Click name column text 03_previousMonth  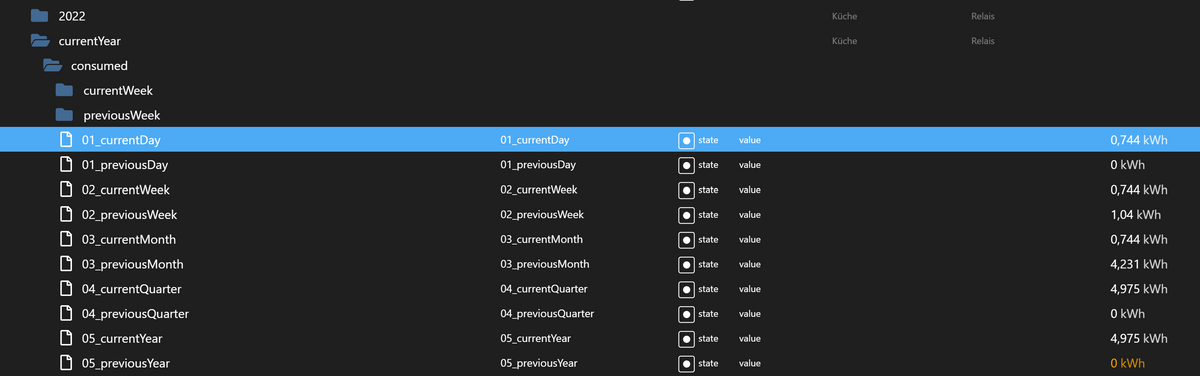[x=544, y=264]
